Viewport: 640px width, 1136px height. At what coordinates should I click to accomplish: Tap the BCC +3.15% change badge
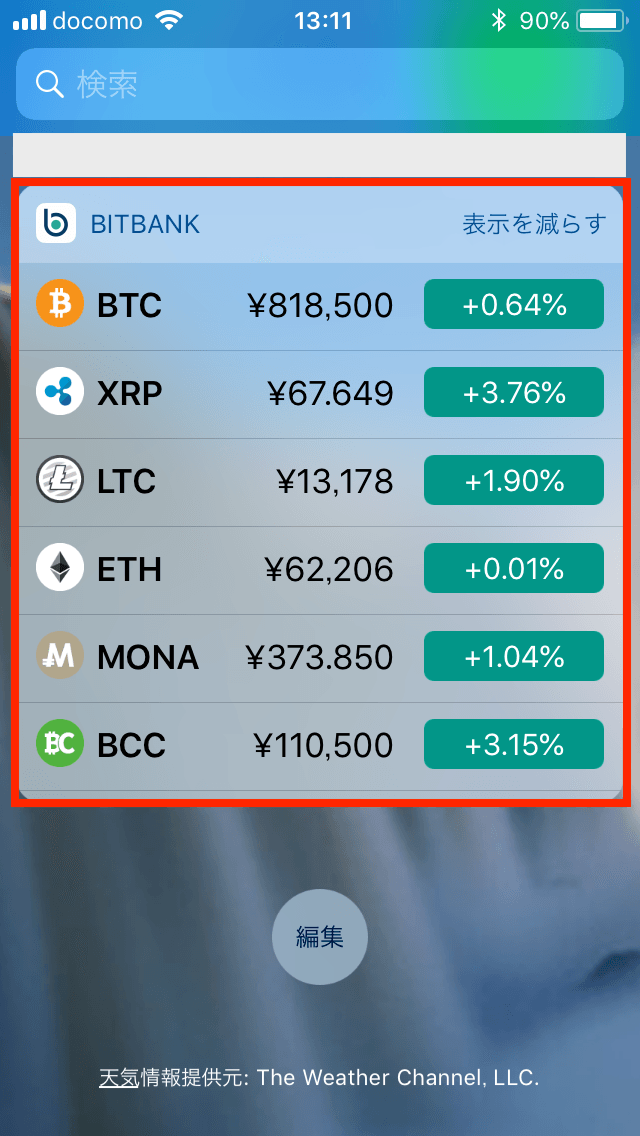514,744
